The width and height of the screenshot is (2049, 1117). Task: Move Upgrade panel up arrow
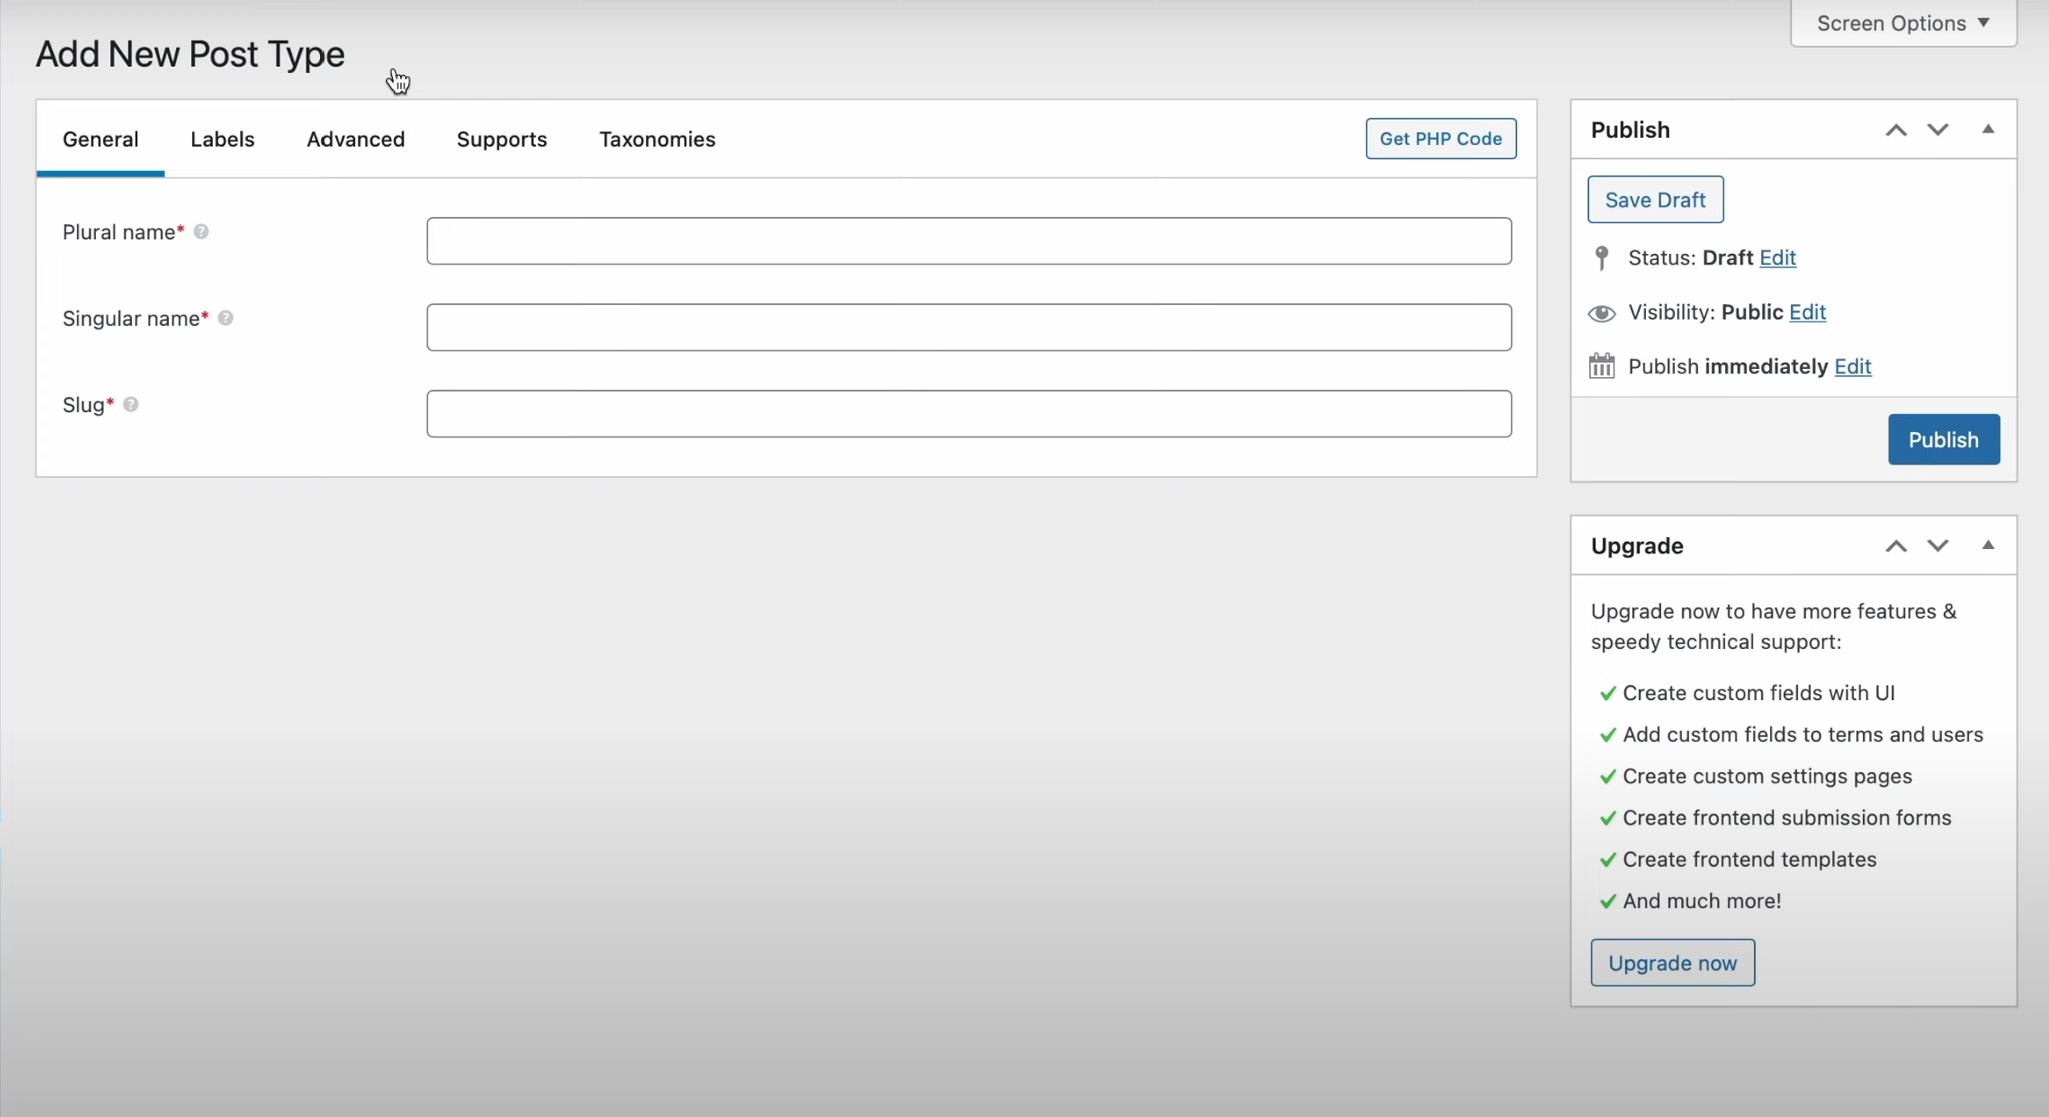[1896, 546]
